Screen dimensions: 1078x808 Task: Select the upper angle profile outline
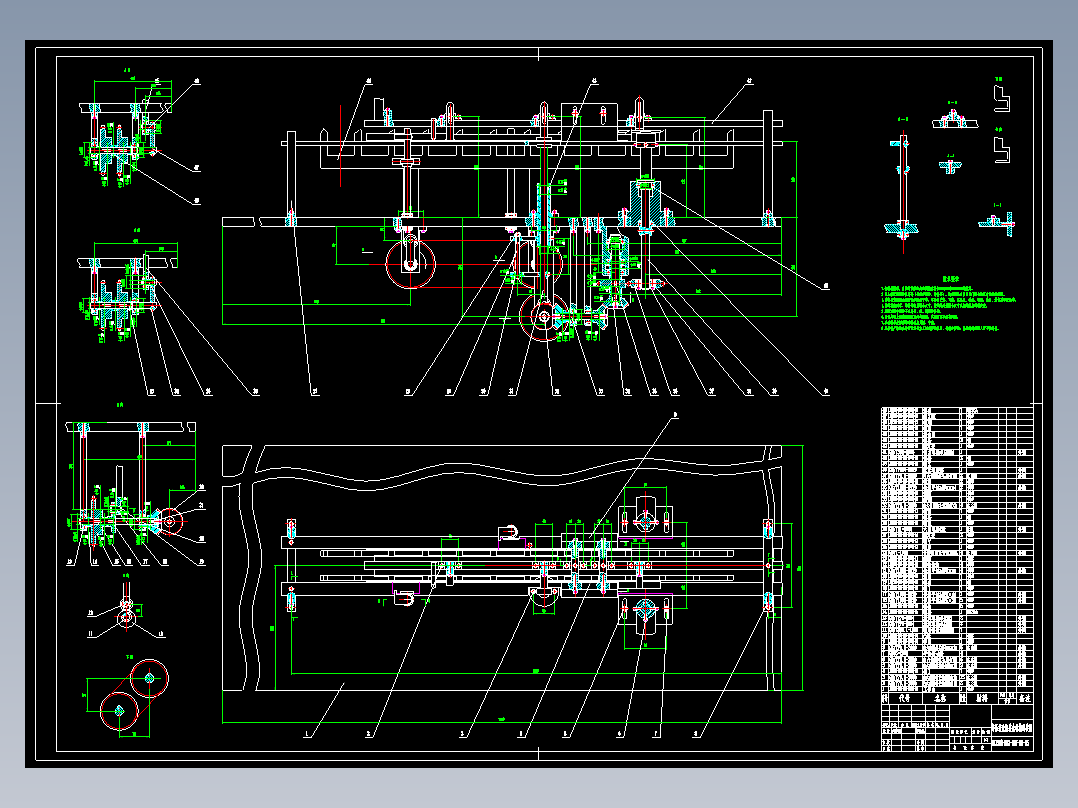1002,97
